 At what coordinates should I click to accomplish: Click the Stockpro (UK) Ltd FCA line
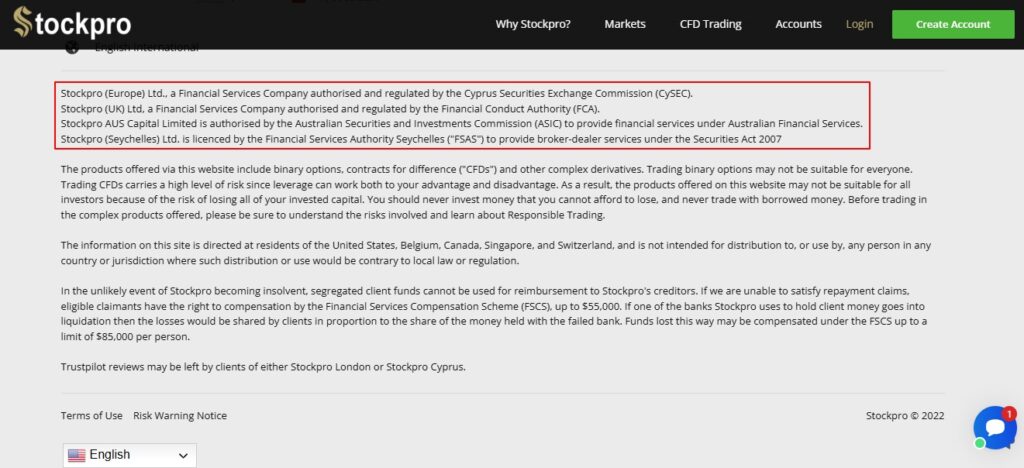pyautogui.click(x=330, y=108)
